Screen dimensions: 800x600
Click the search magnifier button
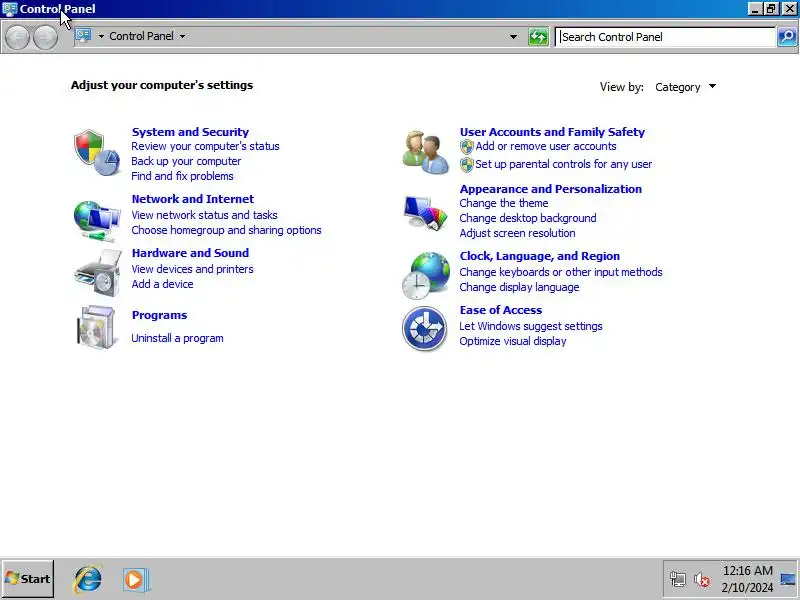tap(787, 37)
